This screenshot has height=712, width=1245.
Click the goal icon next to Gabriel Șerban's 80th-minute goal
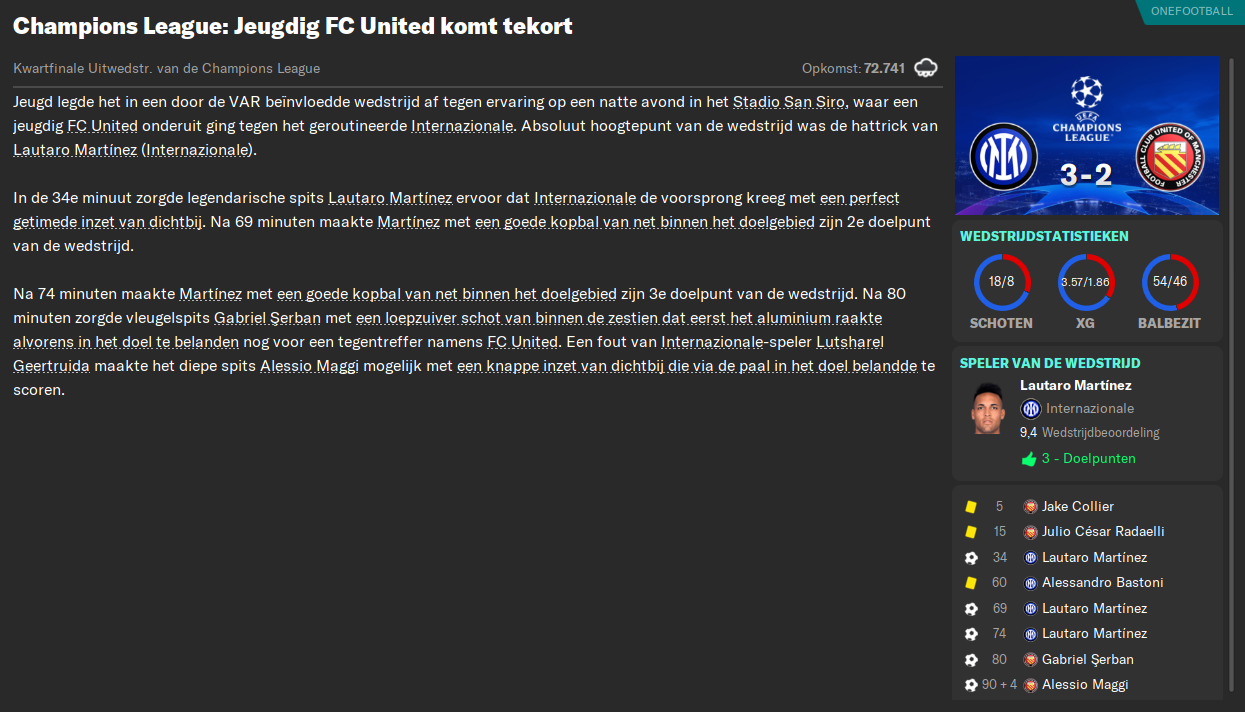click(x=969, y=659)
